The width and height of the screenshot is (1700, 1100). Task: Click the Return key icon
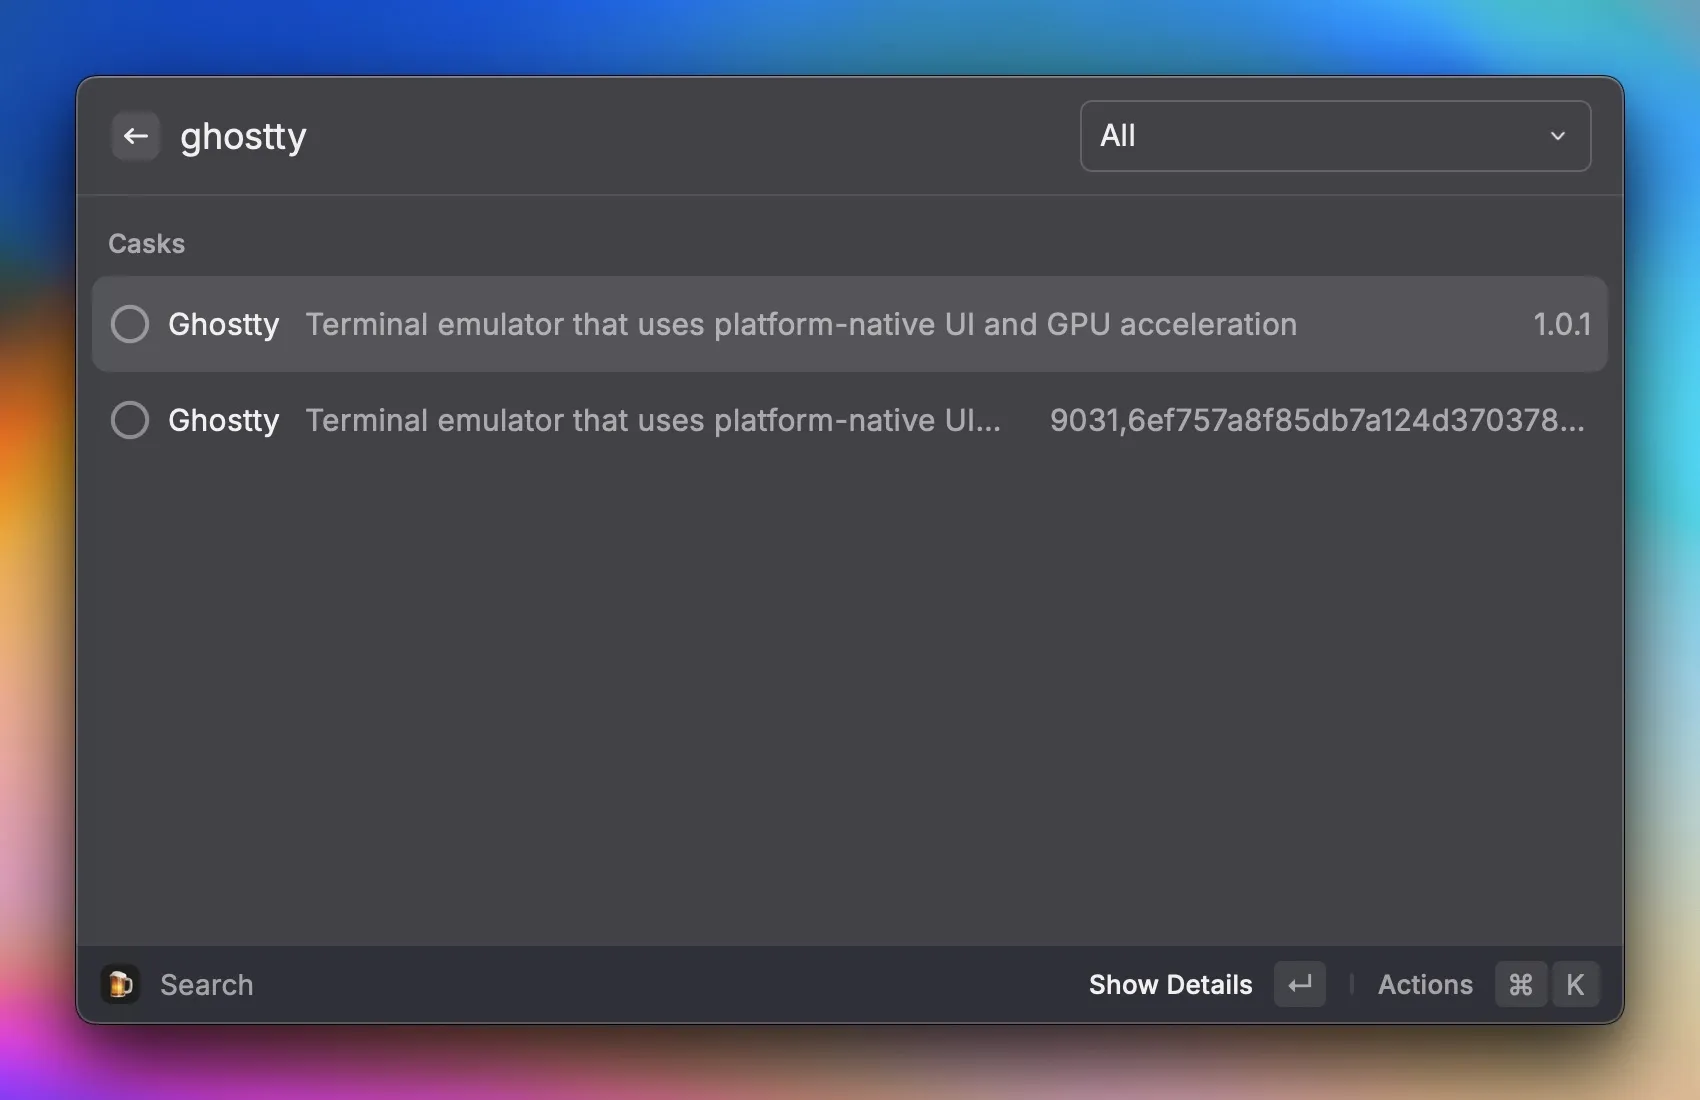(x=1299, y=984)
